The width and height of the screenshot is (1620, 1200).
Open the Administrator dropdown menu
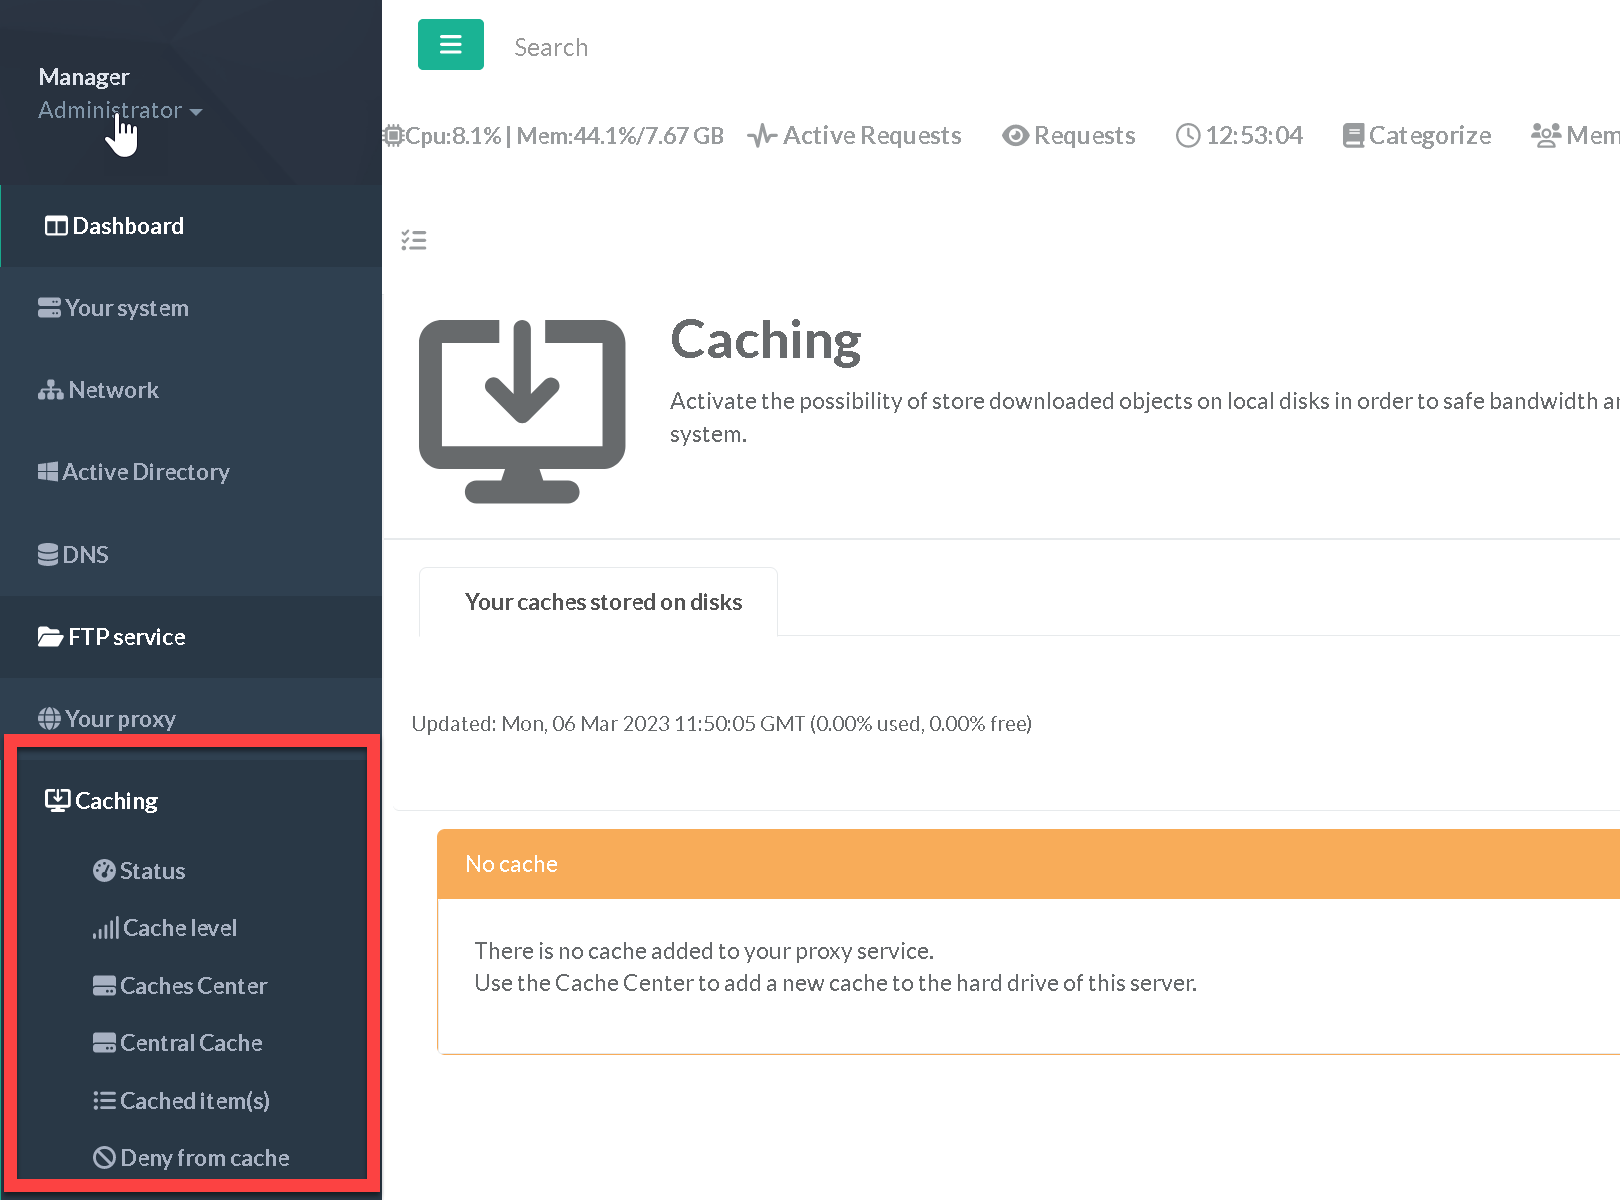pyautogui.click(x=120, y=111)
